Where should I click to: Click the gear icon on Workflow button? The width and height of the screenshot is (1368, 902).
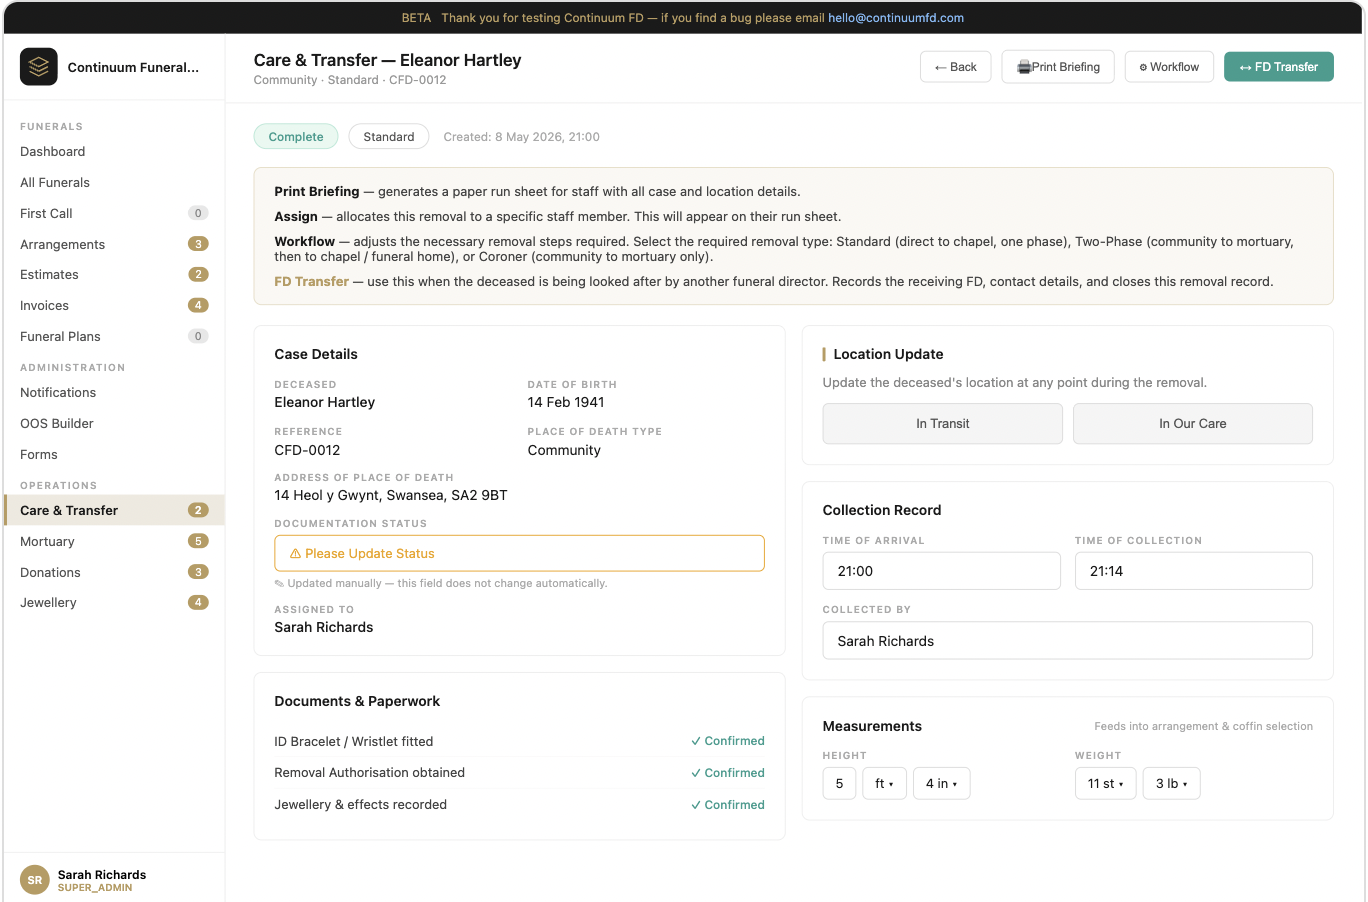(1143, 67)
